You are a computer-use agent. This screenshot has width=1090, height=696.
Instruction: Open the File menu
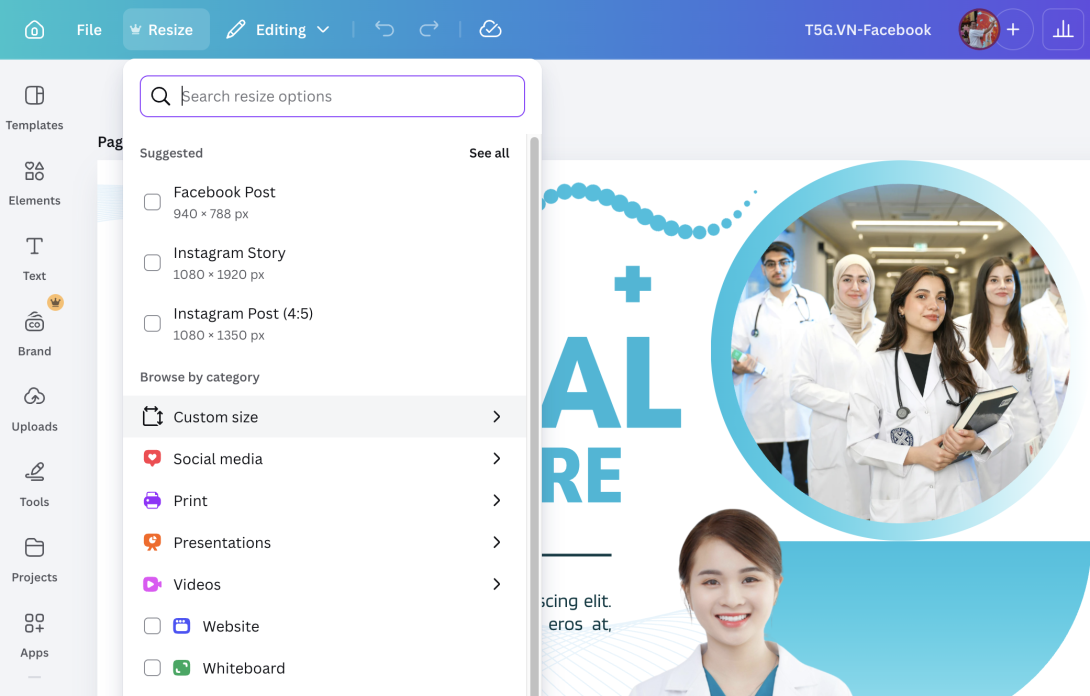(89, 30)
